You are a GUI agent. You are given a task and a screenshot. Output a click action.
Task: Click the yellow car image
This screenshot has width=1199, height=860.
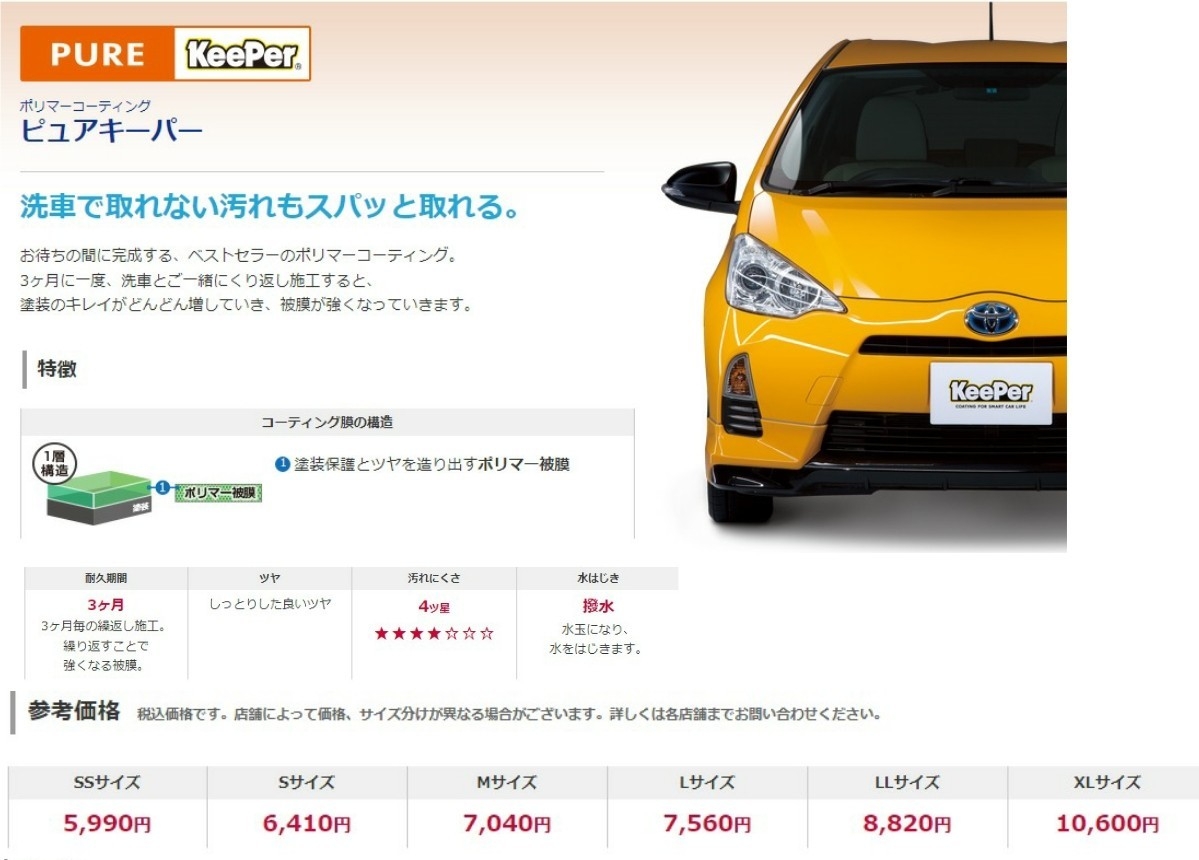[x=864, y=278]
